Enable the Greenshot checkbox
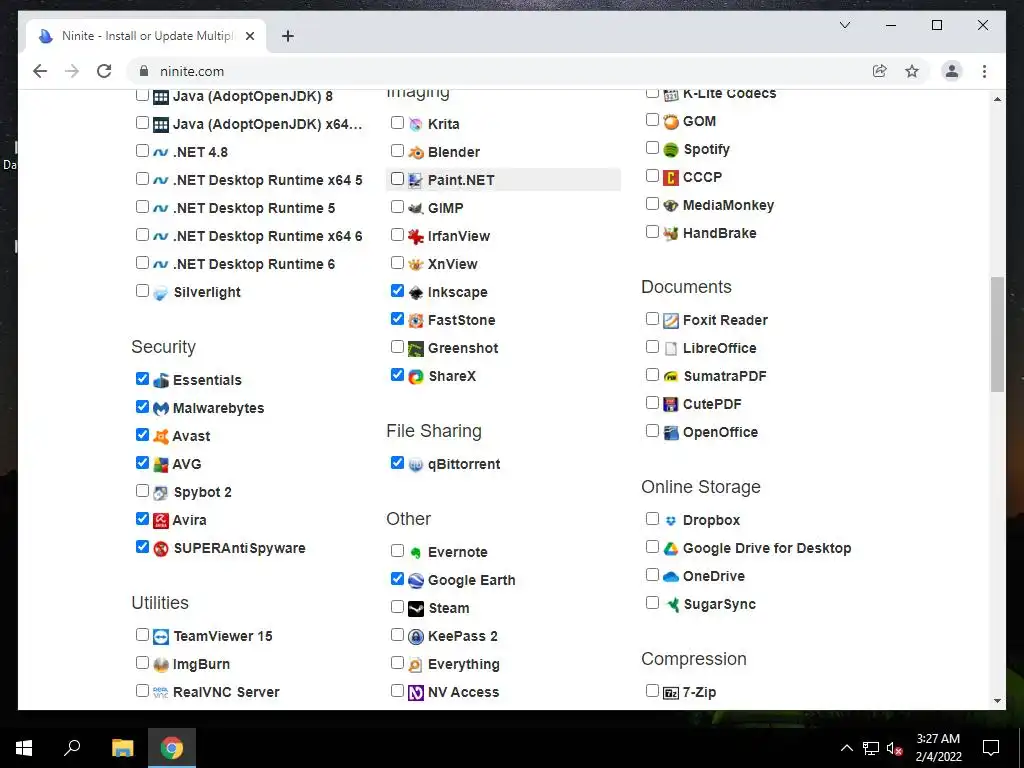 pos(397,347)
